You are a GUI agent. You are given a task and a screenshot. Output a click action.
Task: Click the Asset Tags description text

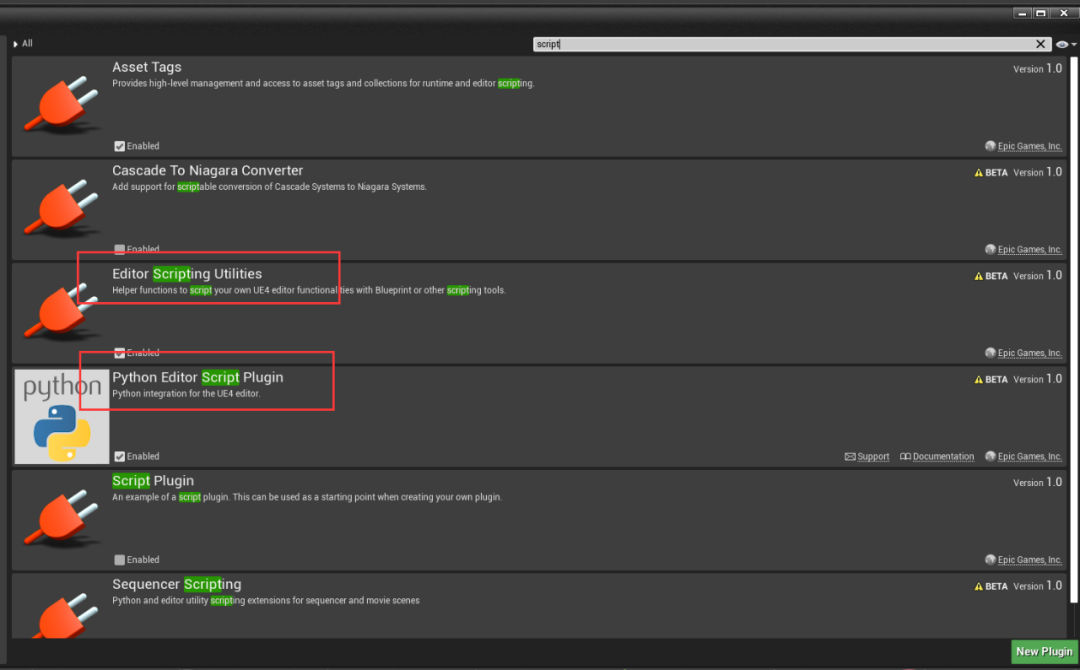[323, 83]
